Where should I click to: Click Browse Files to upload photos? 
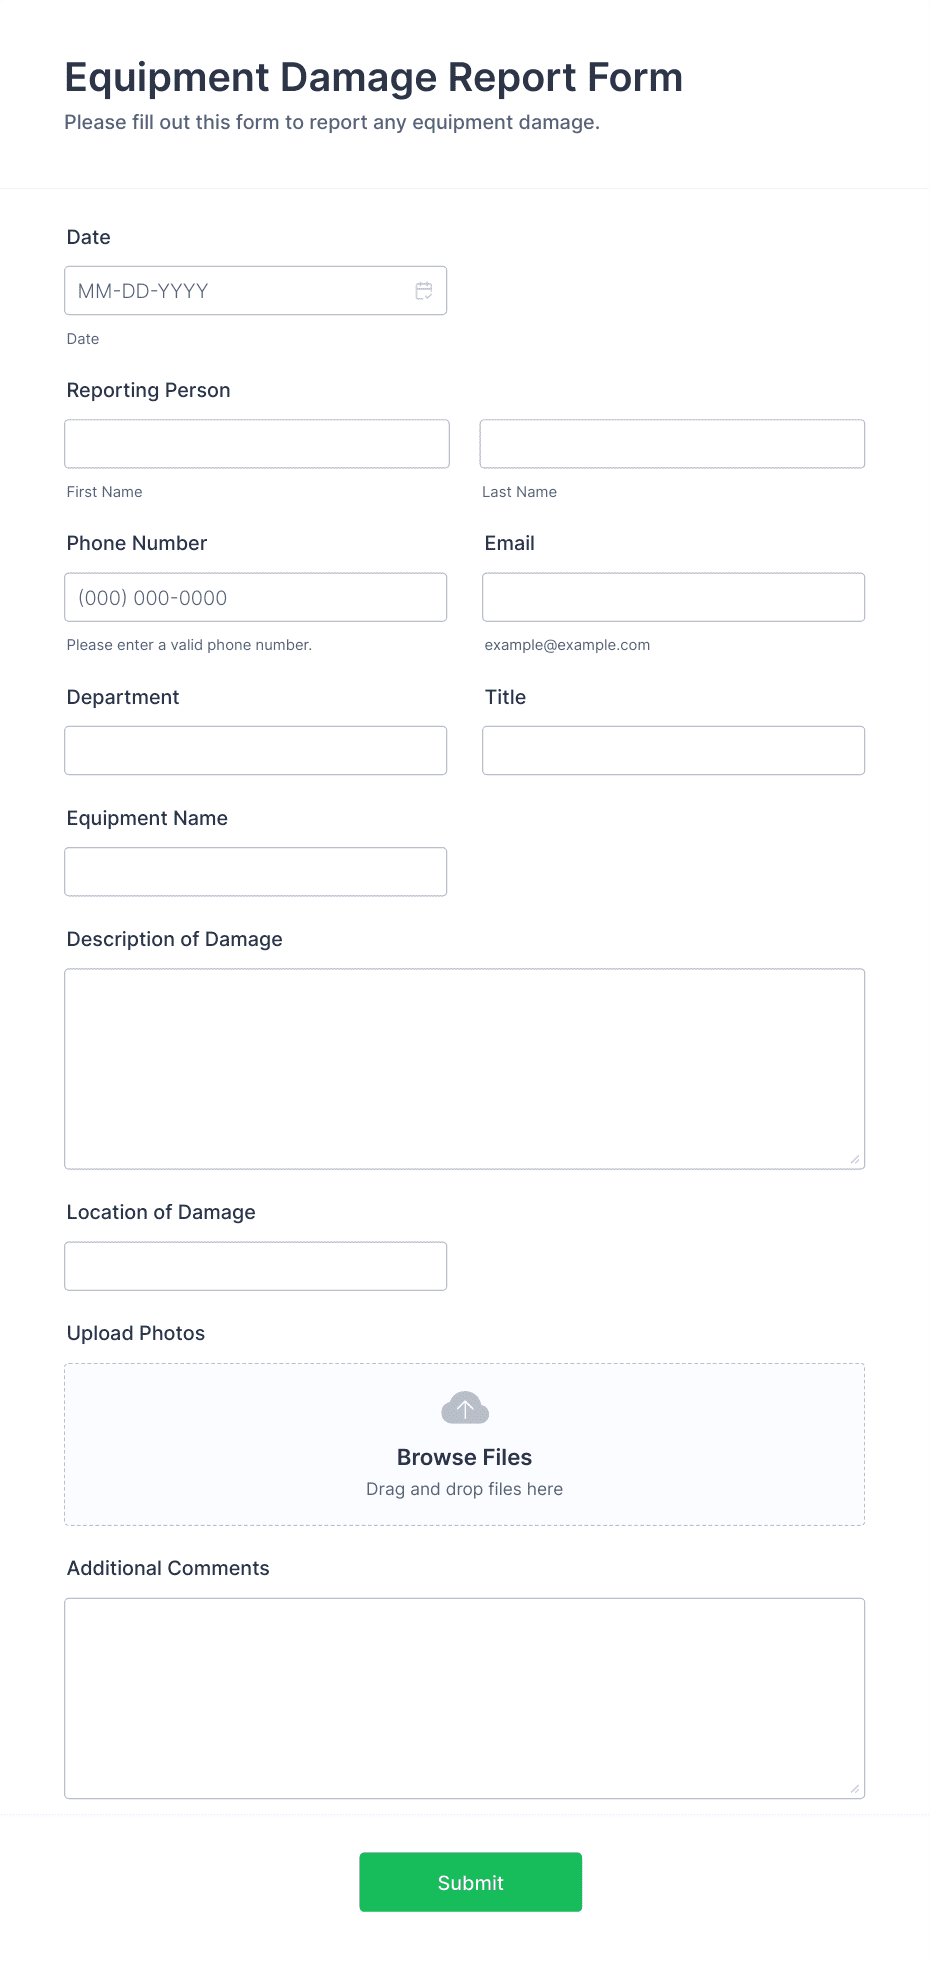465,1457
